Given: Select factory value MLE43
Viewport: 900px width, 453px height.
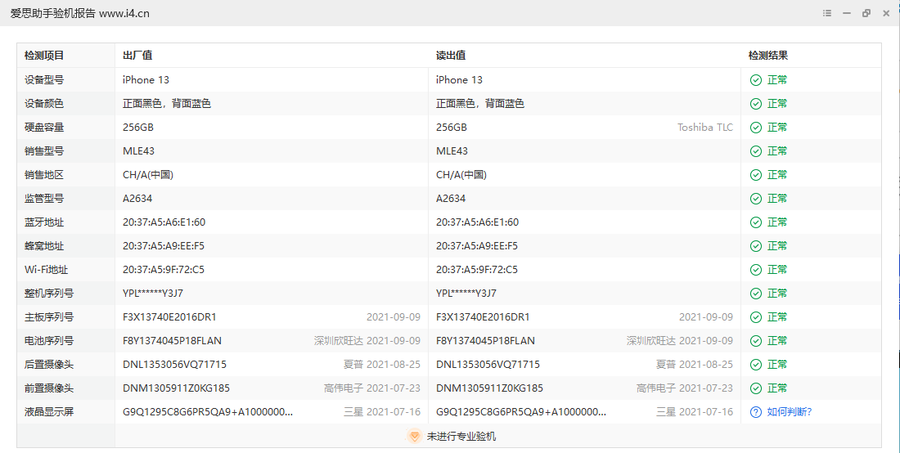Looking at the screenshot, I should point(138,151).
